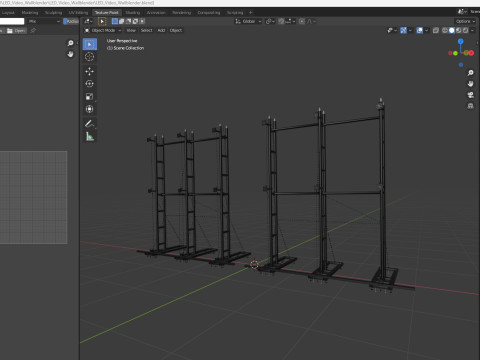Click the Open image button

click(16, 31)
